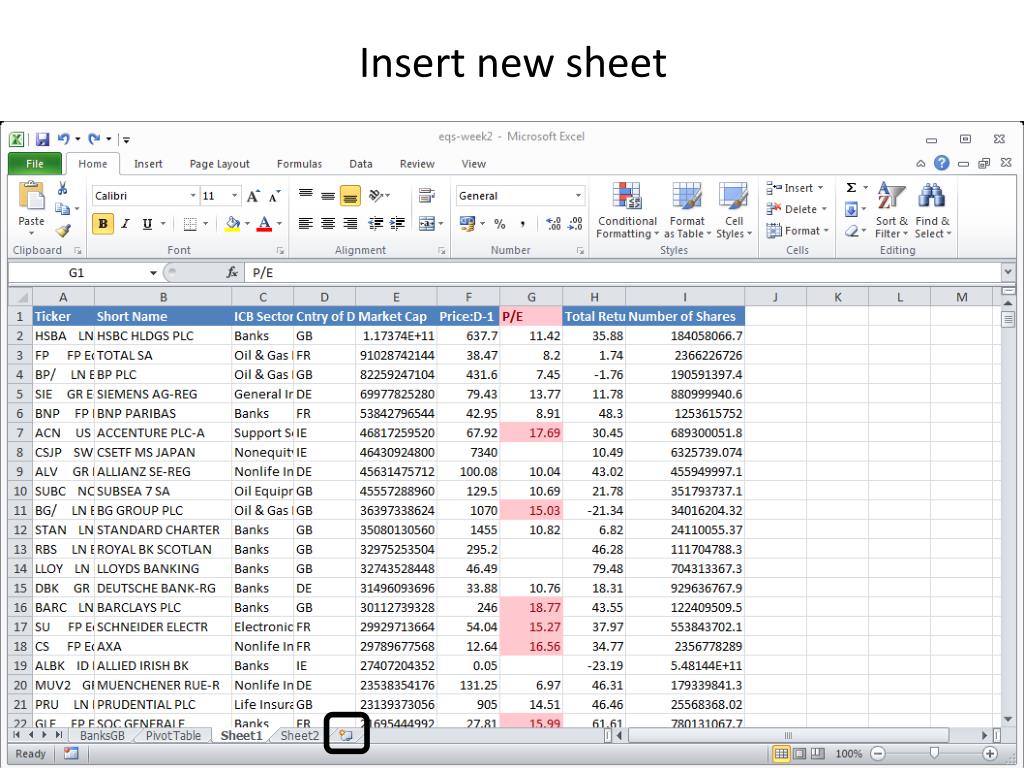Click AutoSum sigma icon

[851, 188]
